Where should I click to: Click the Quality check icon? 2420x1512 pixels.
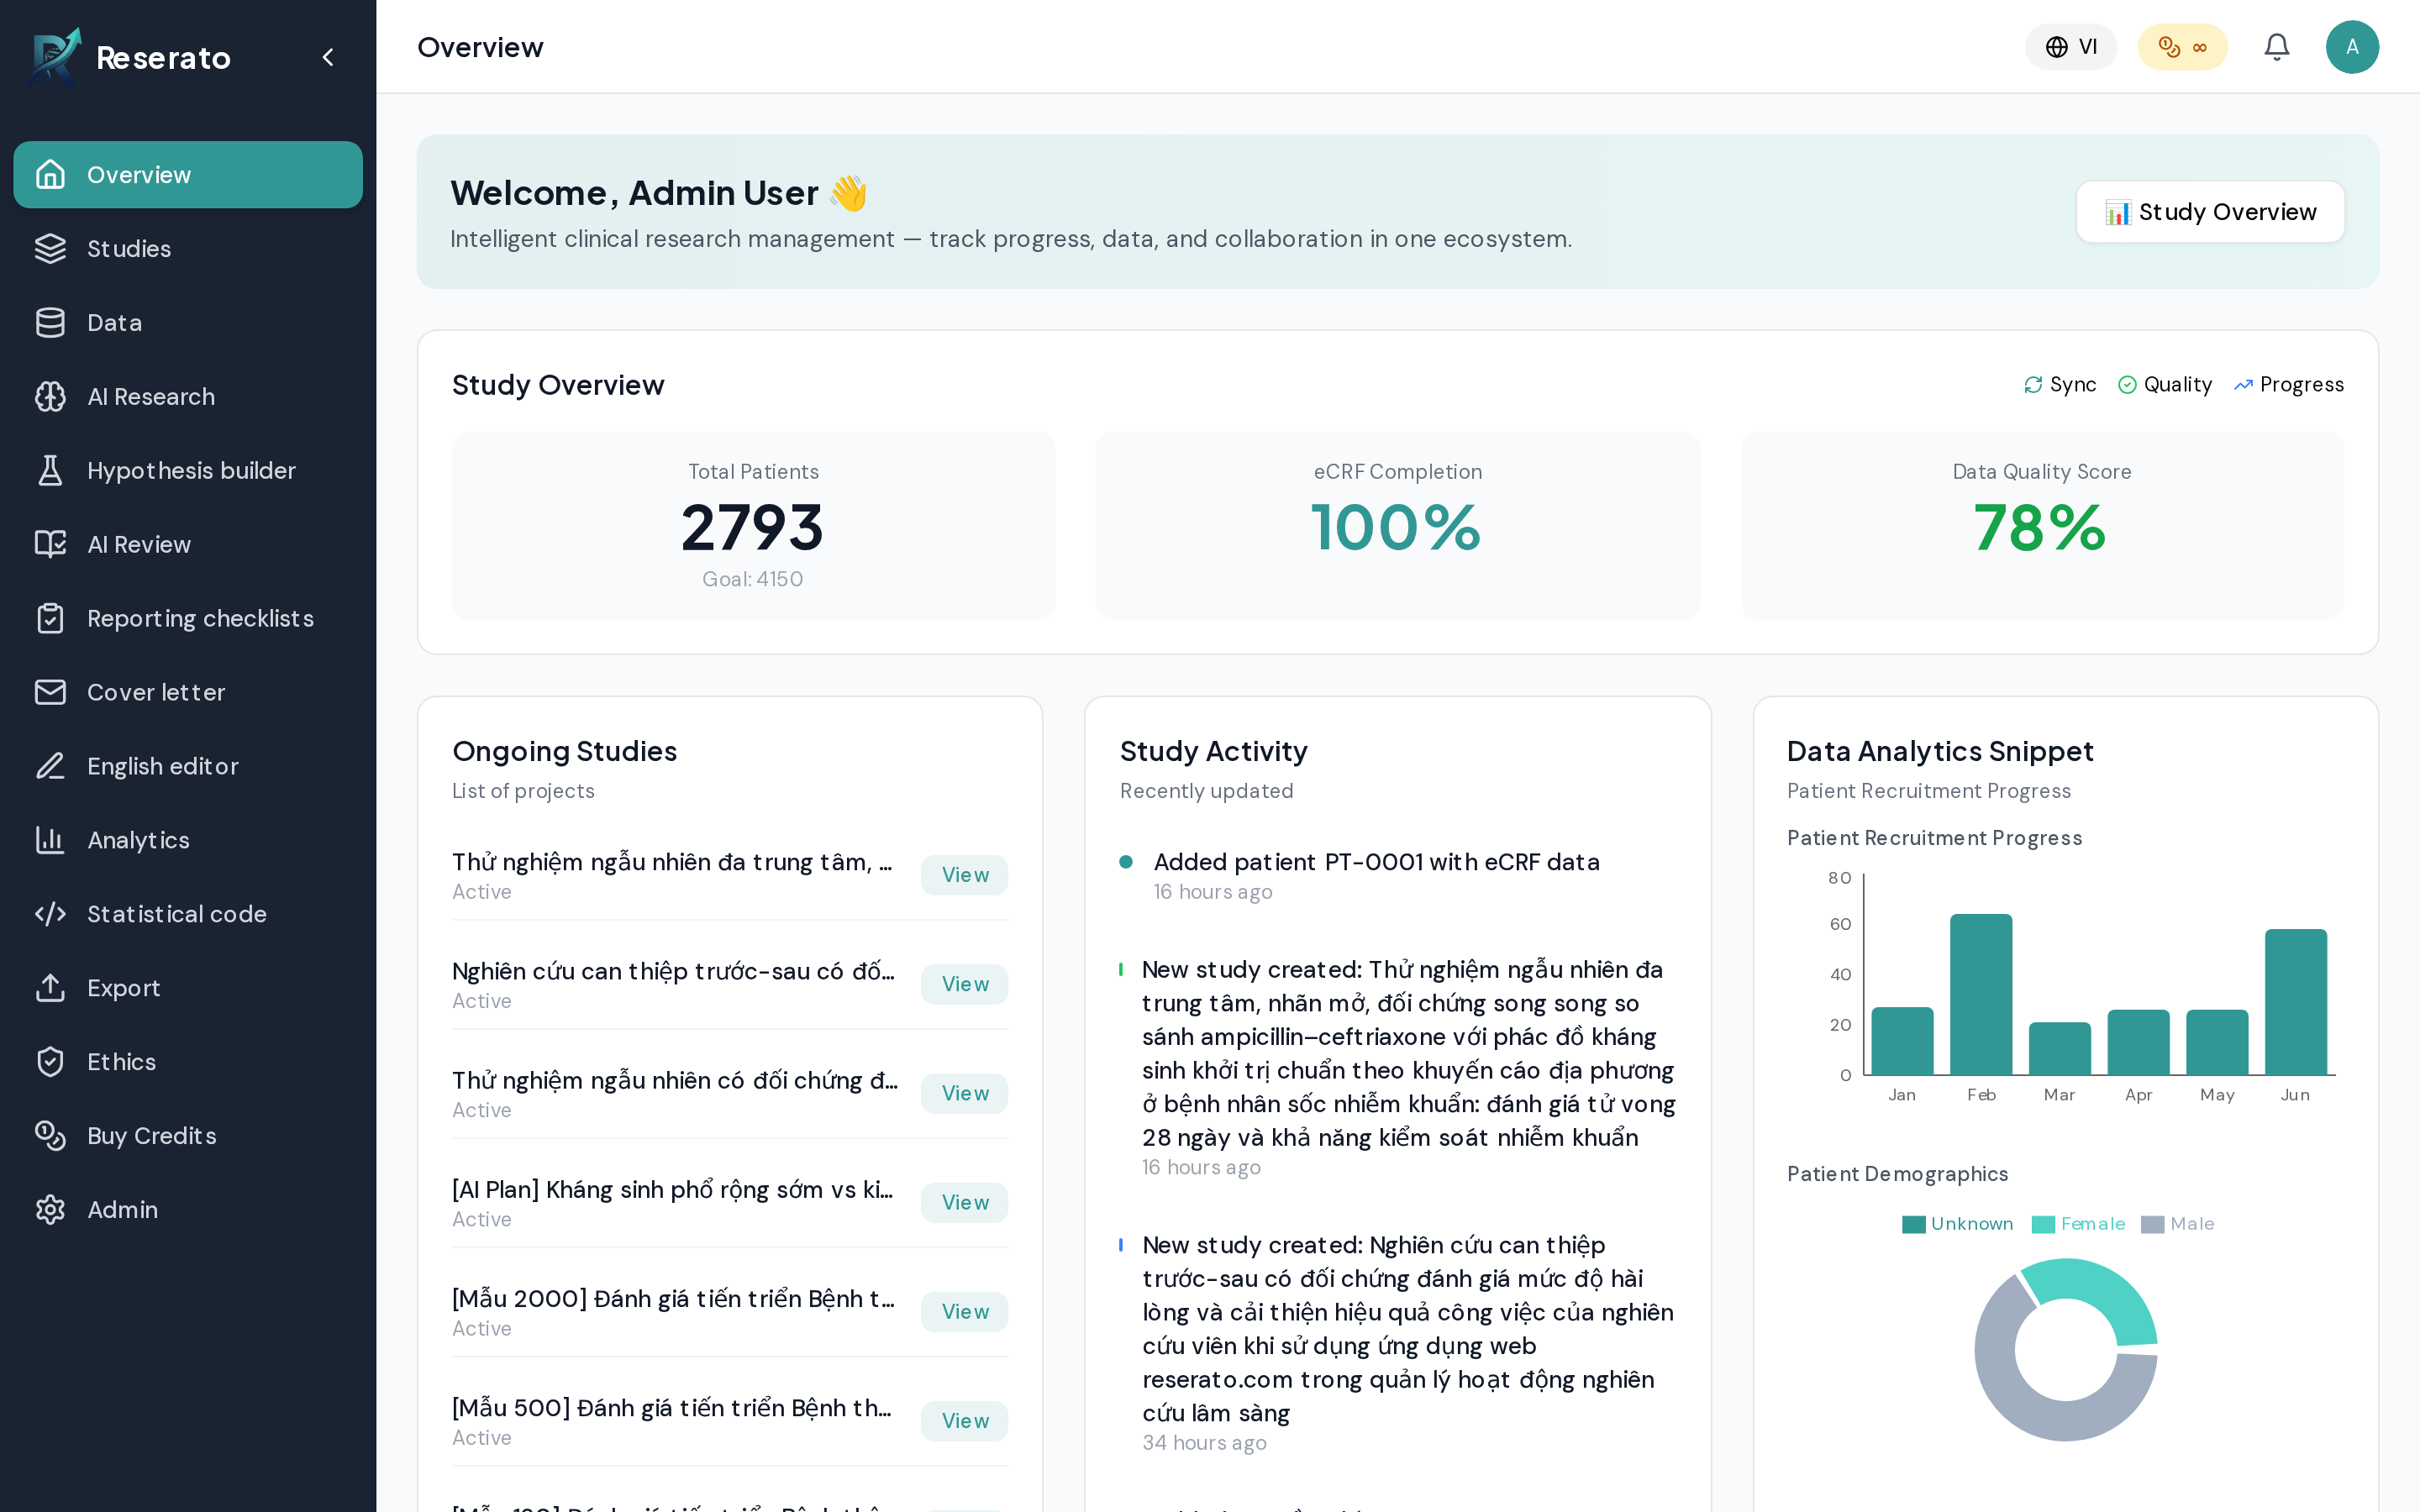click(x=2127, y=385)
